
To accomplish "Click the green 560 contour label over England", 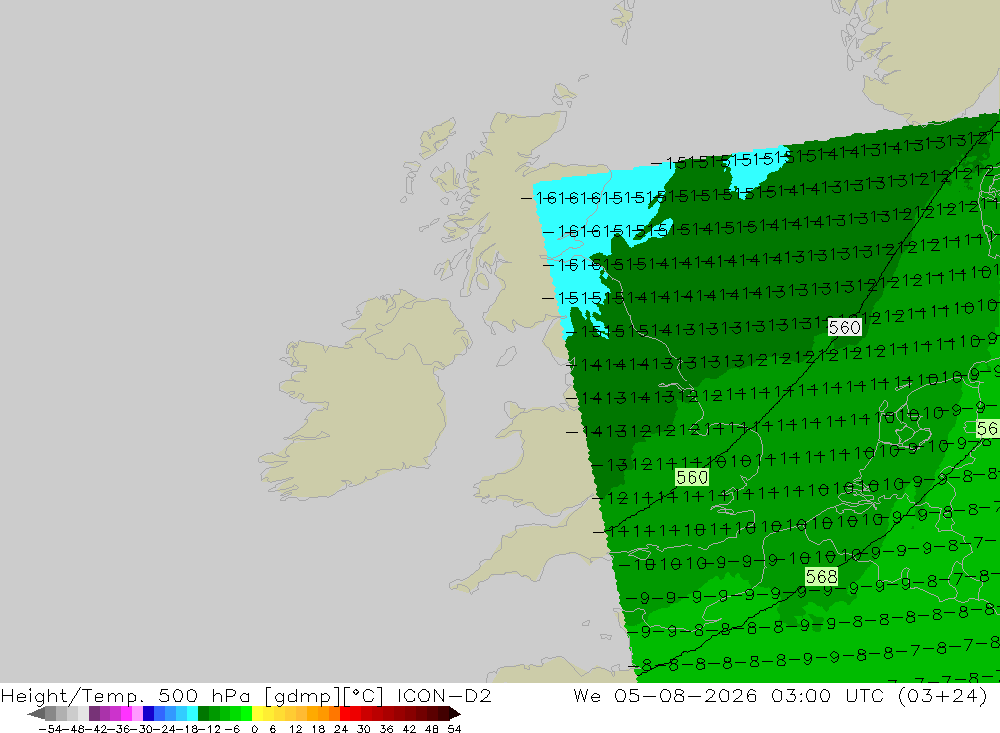I will (692, 477).
